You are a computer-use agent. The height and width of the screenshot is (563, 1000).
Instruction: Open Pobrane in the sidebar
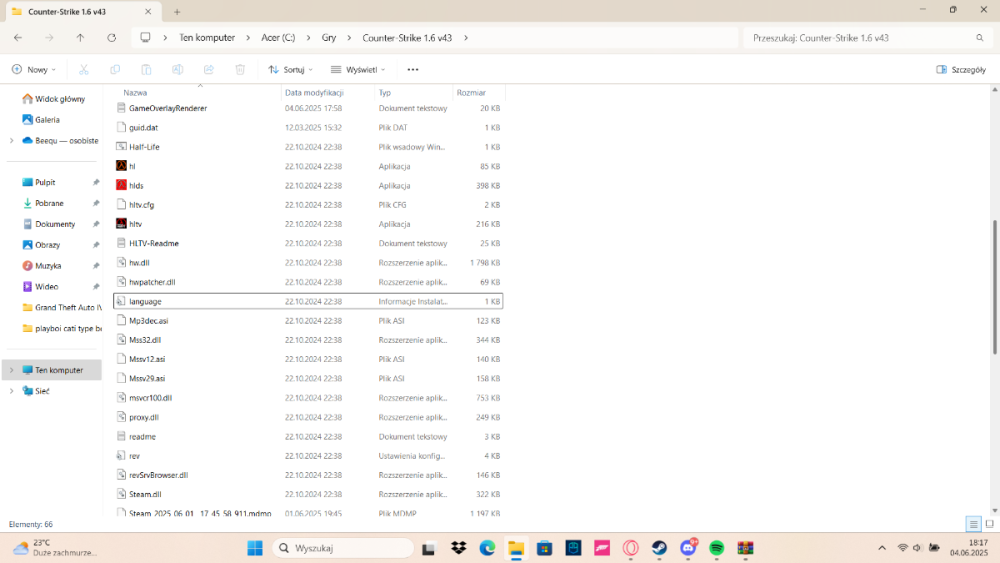(49, 203)
